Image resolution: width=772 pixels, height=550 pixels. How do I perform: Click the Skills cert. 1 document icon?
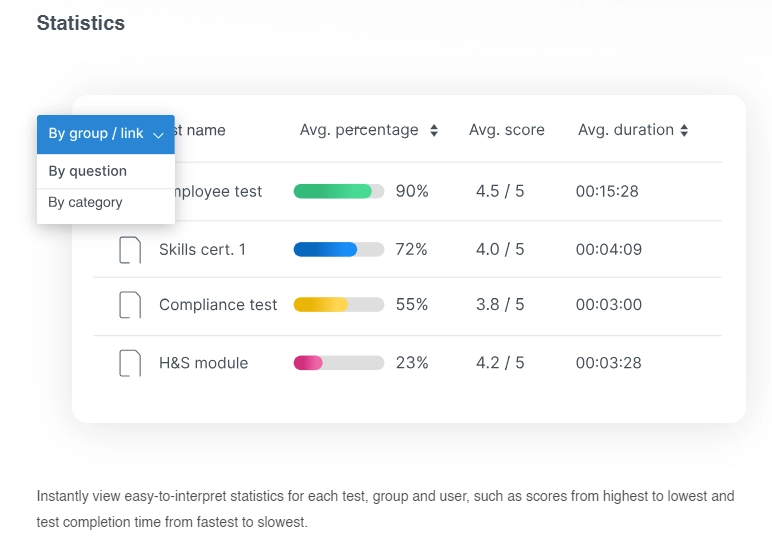130,250
